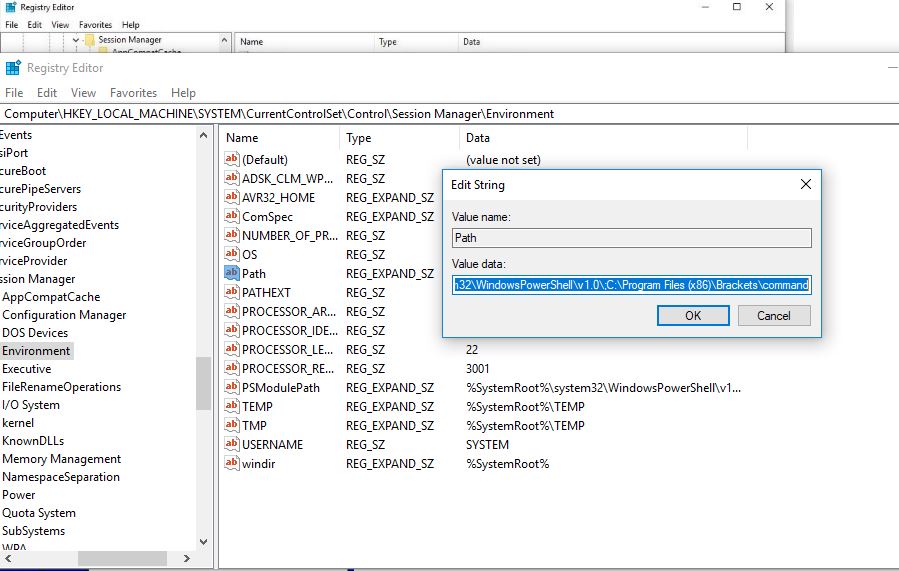899x571 pixels.
Task: Click the front Registry Editor title icon
Action: coord(13,68)
